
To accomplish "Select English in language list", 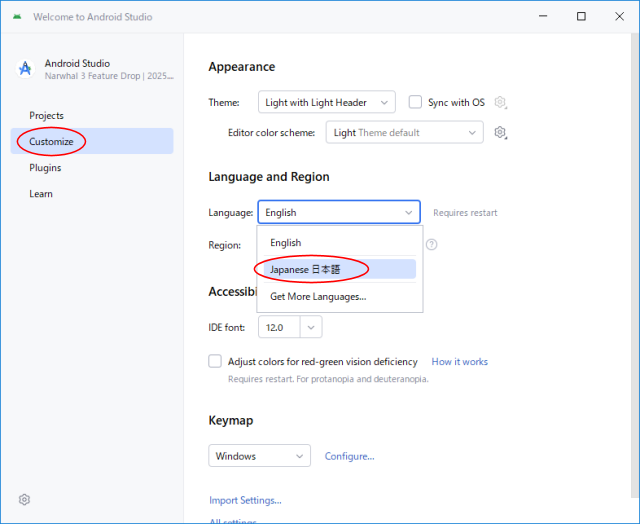I will [x=340, y=243].
